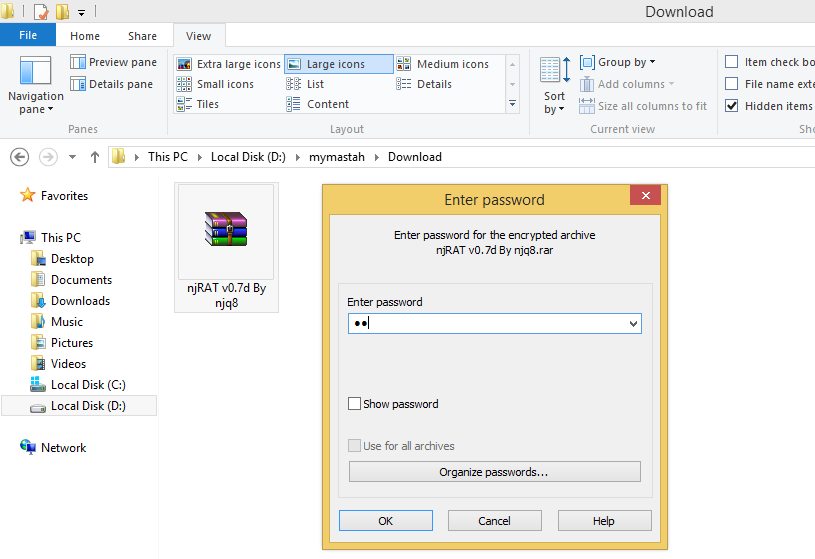815x559 pixels.
Task: Open the Navigation pane options
Action: coord(35,85)
